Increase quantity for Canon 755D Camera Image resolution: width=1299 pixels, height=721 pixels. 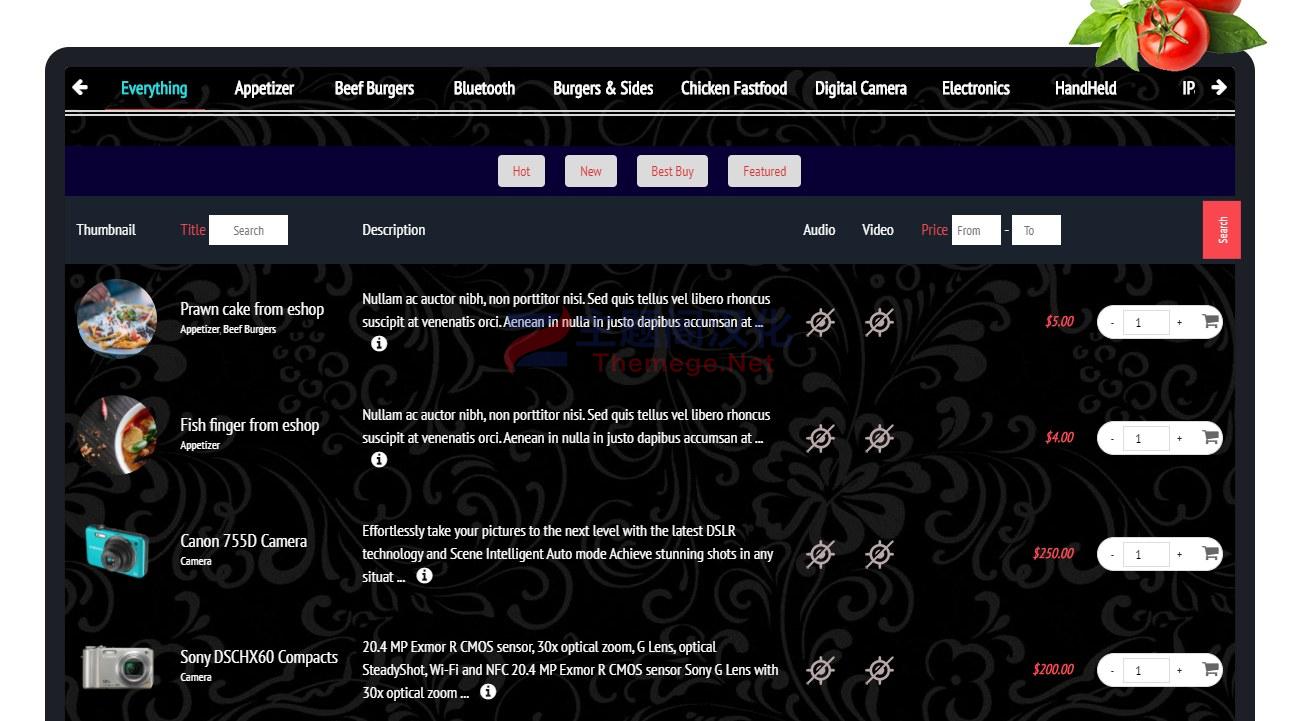[1180, 554]
